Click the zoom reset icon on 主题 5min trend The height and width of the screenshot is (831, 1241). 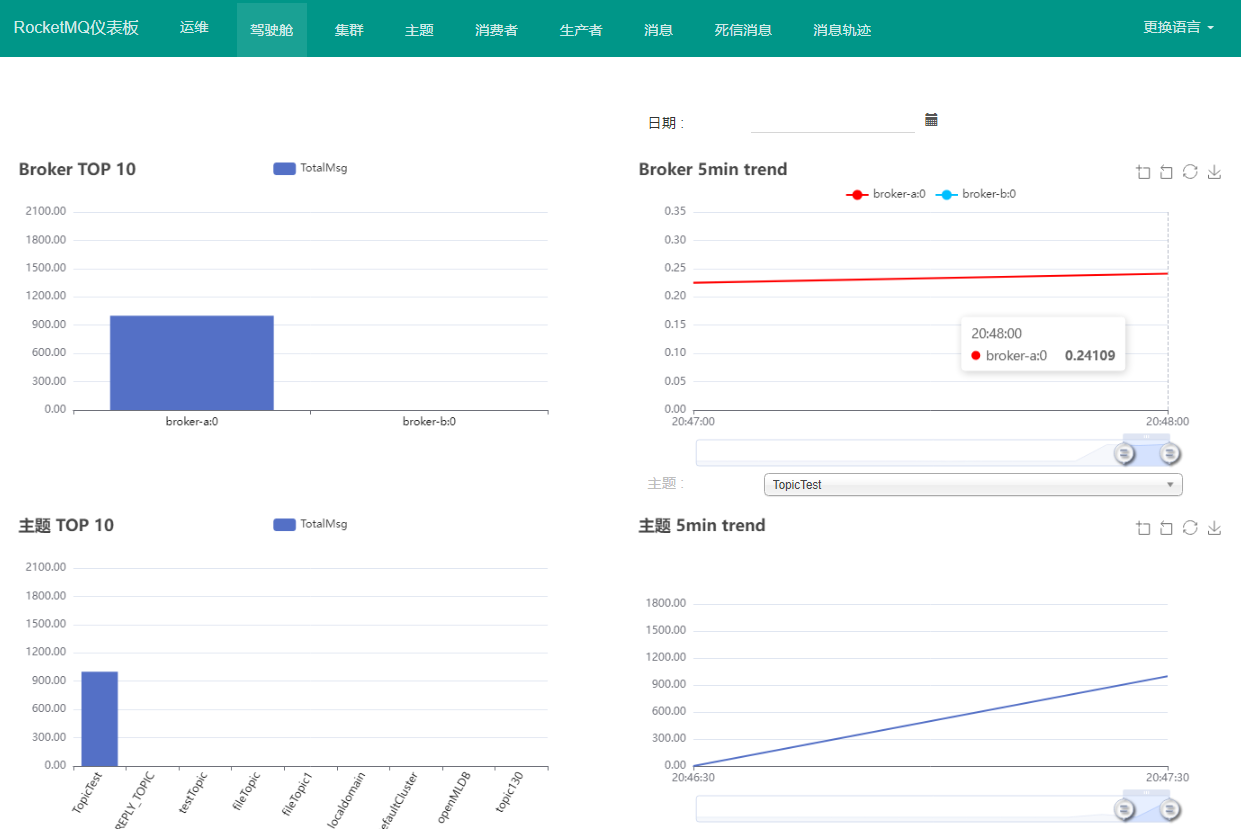tap(1166, 527)
